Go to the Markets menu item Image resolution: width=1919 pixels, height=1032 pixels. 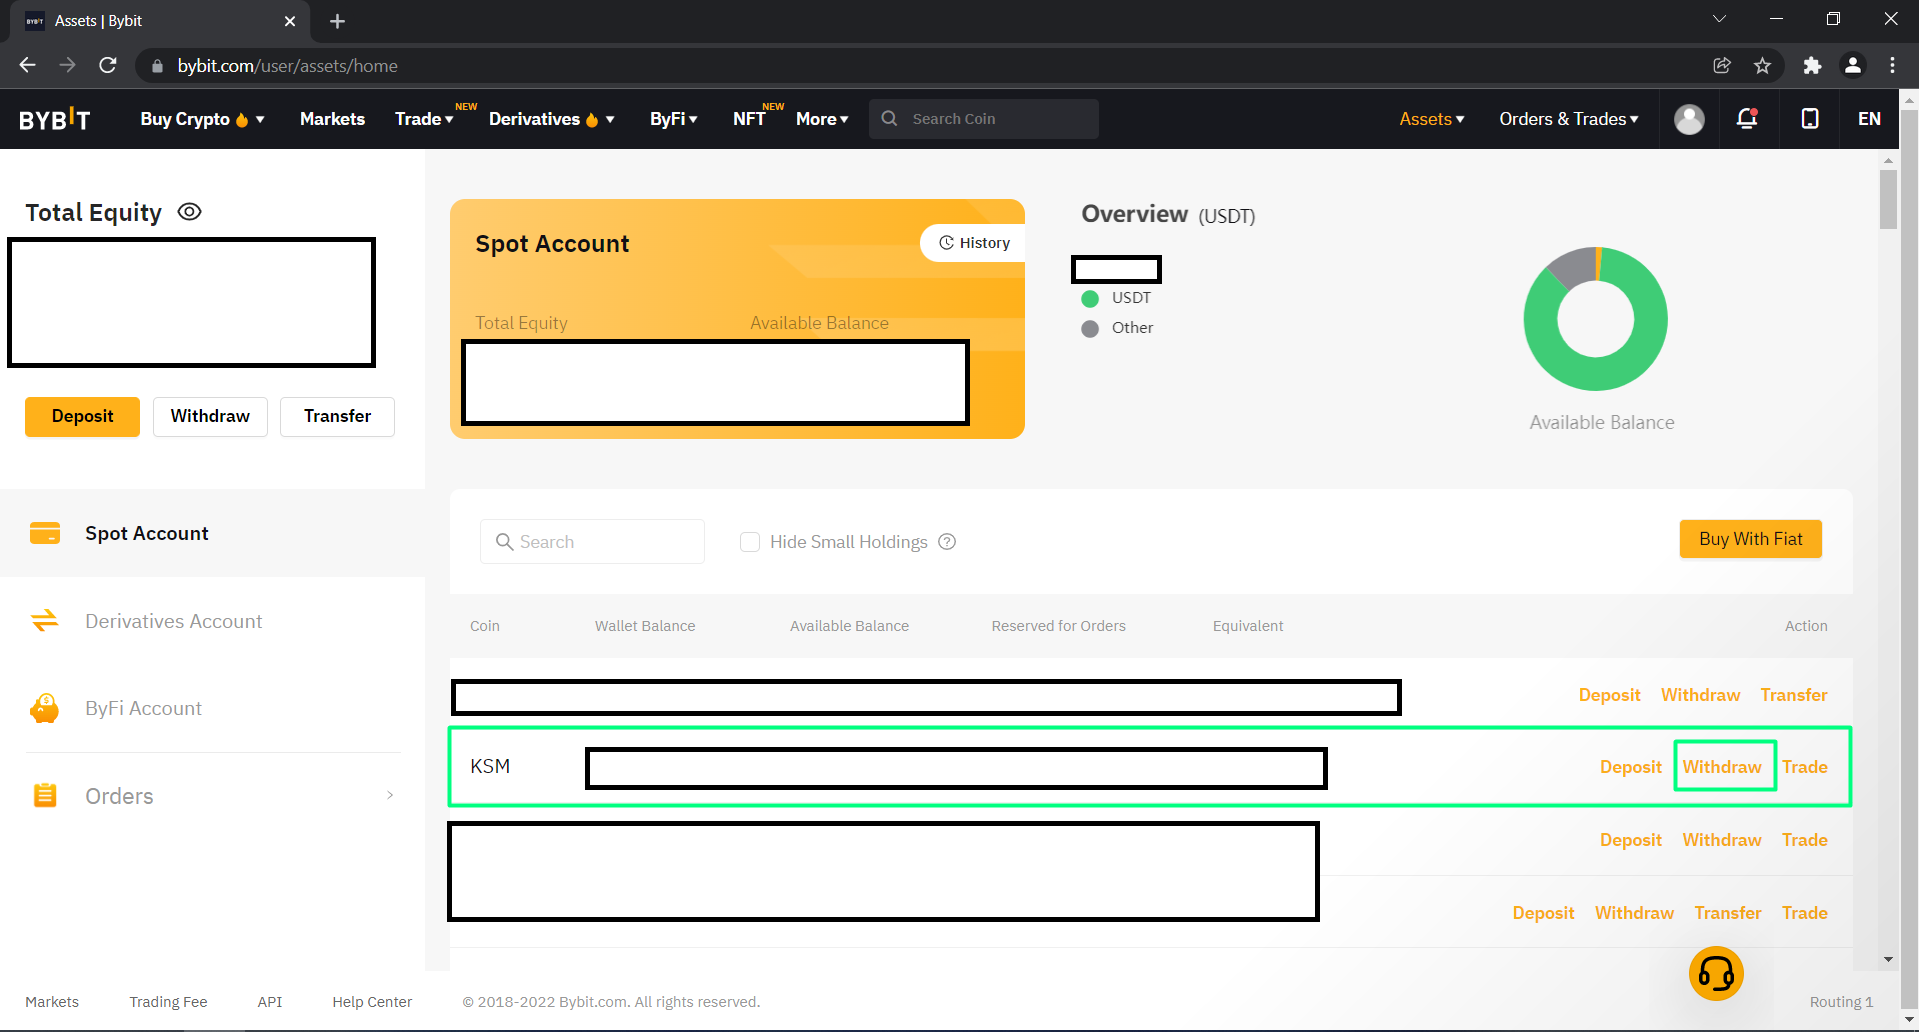332,119
